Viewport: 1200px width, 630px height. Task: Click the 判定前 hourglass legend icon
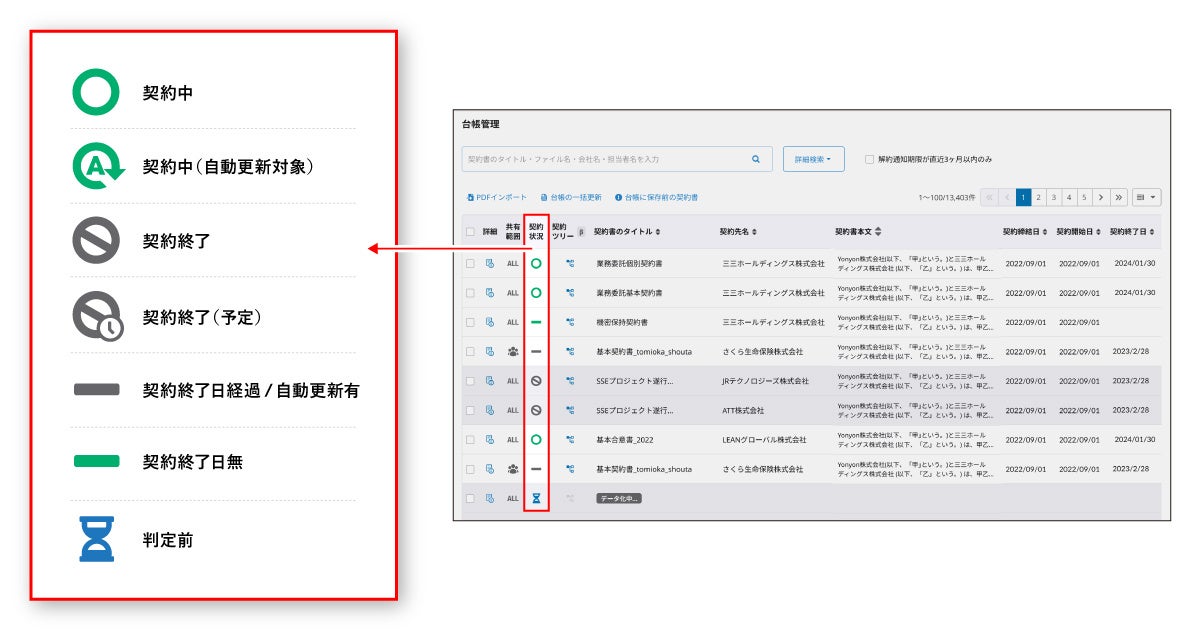97,539
